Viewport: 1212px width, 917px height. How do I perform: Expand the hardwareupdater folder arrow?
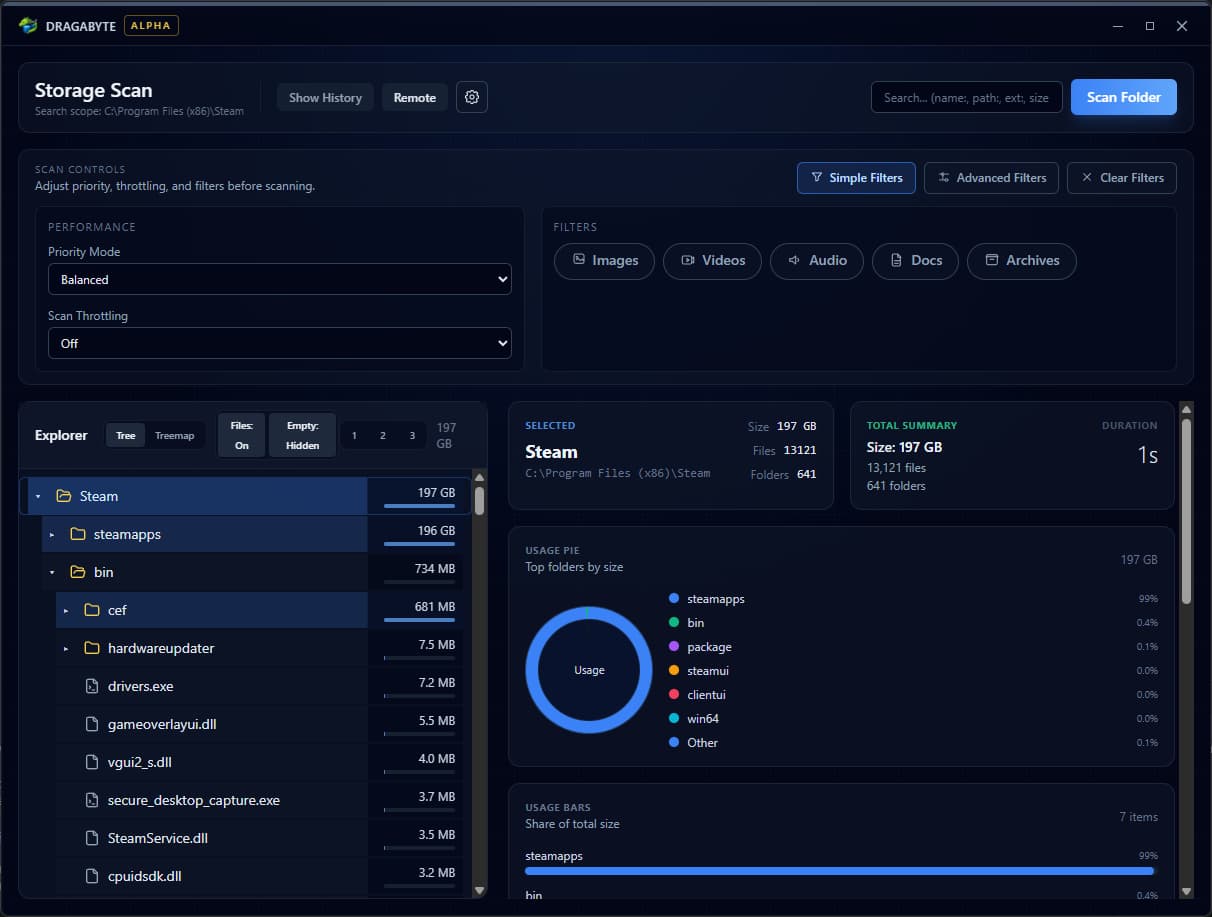tap(66, 648)
